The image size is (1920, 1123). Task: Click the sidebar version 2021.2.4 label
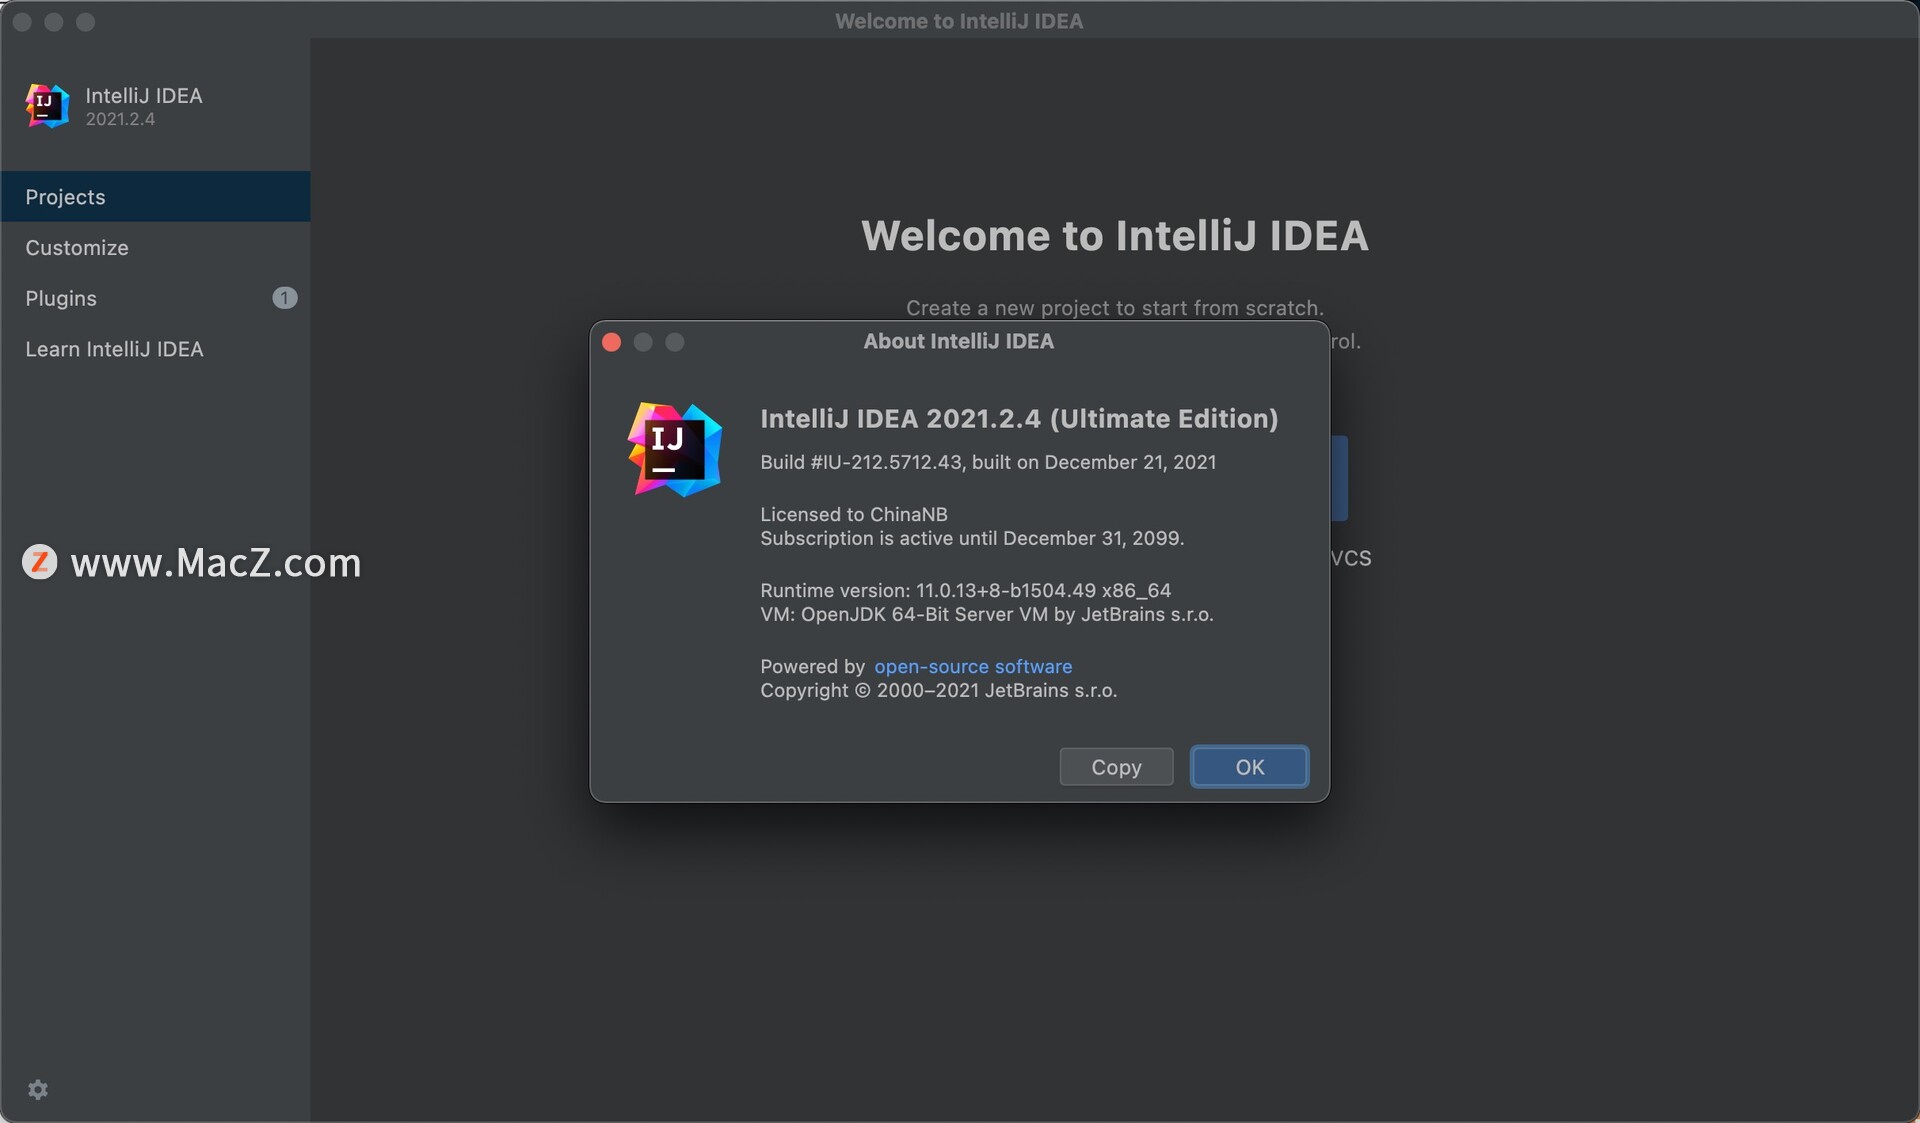tap(120, 119)
